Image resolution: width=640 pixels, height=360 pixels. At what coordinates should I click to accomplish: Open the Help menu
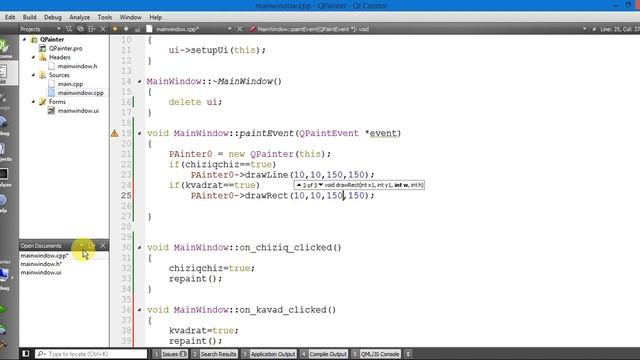(x=156, y=17)
